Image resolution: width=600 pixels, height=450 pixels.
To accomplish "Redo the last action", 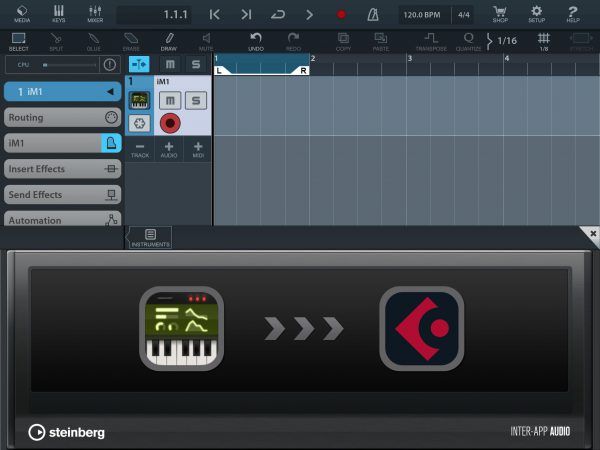I will (293, 42).
